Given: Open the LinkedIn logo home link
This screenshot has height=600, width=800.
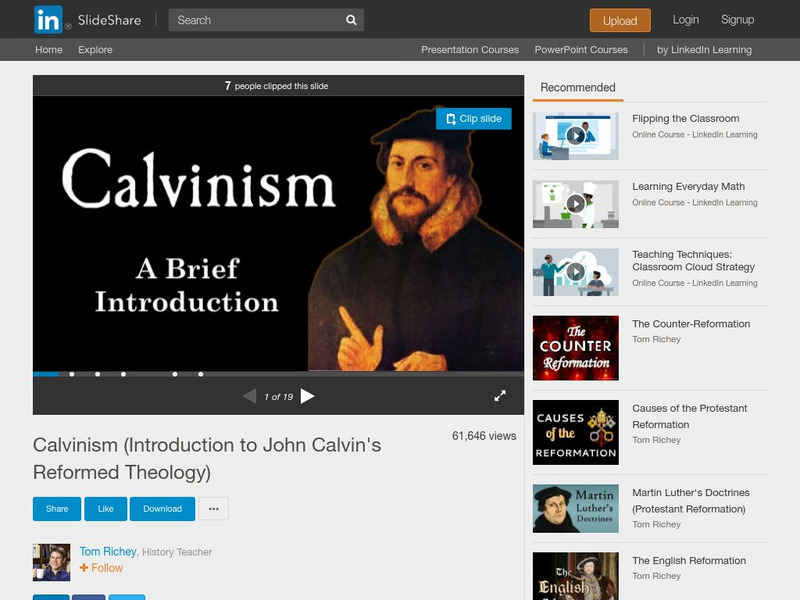Looking at the screenshot, I should pos(48,20).
